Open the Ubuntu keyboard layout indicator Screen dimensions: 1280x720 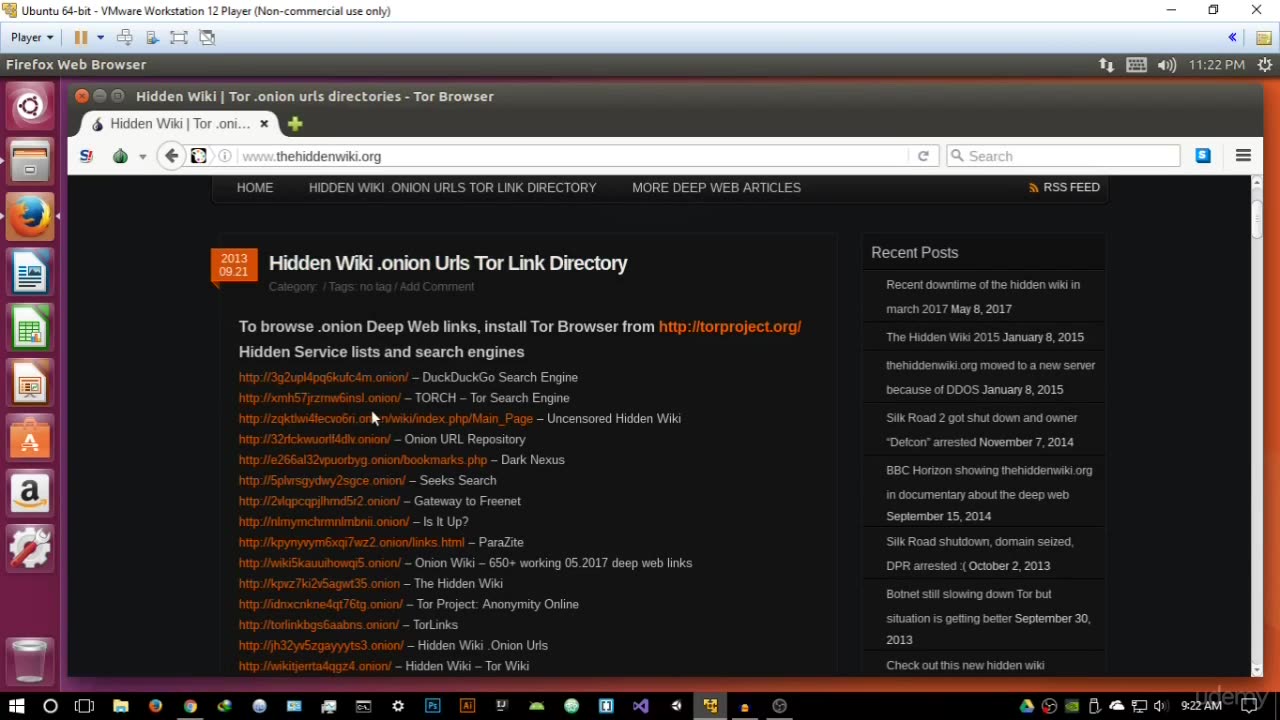(x=1136, y=64)
